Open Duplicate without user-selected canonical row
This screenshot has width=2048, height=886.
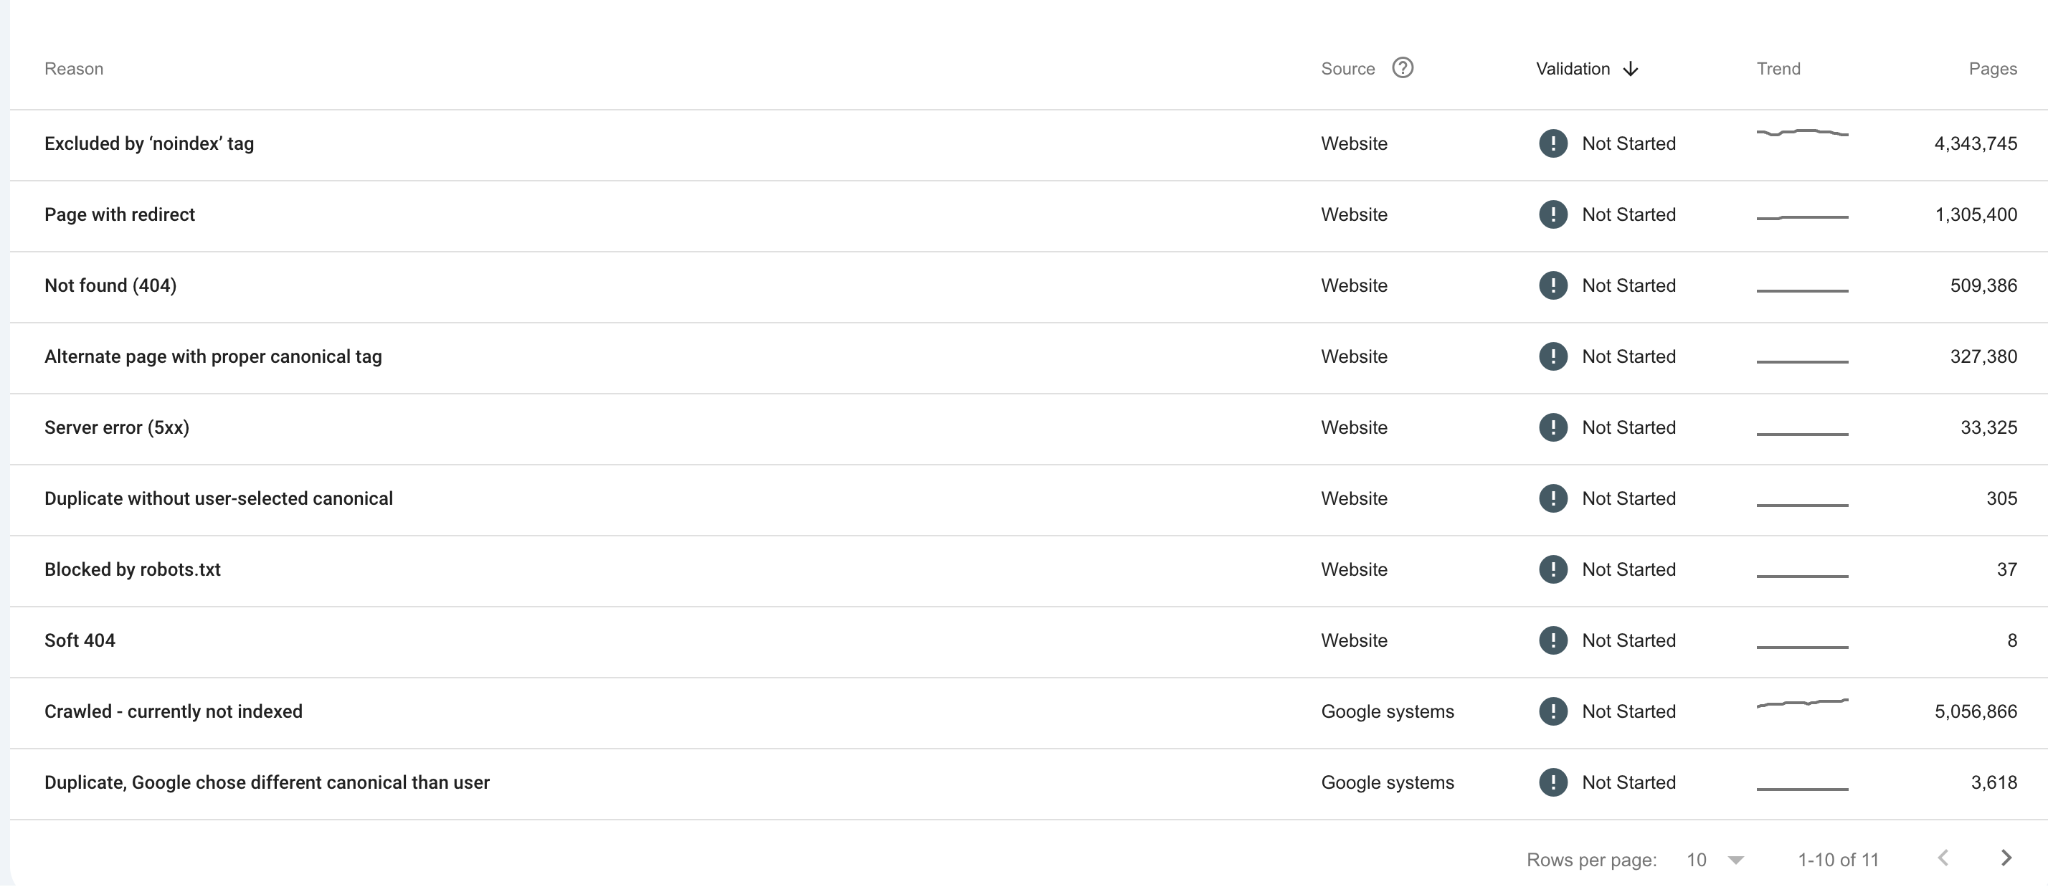[x=1028, y=499]
